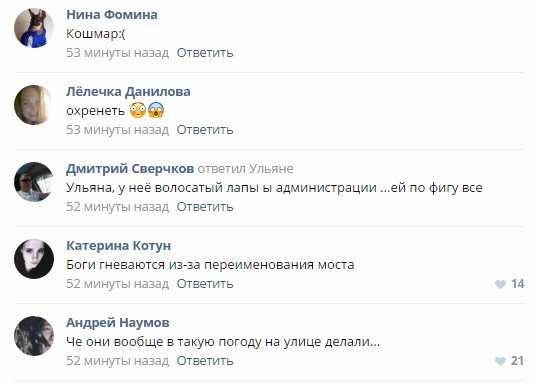Reply to Лёлечка Данилова's охренеть comment
The height and width of the screenshot is (390, 539).
[205, 130]
